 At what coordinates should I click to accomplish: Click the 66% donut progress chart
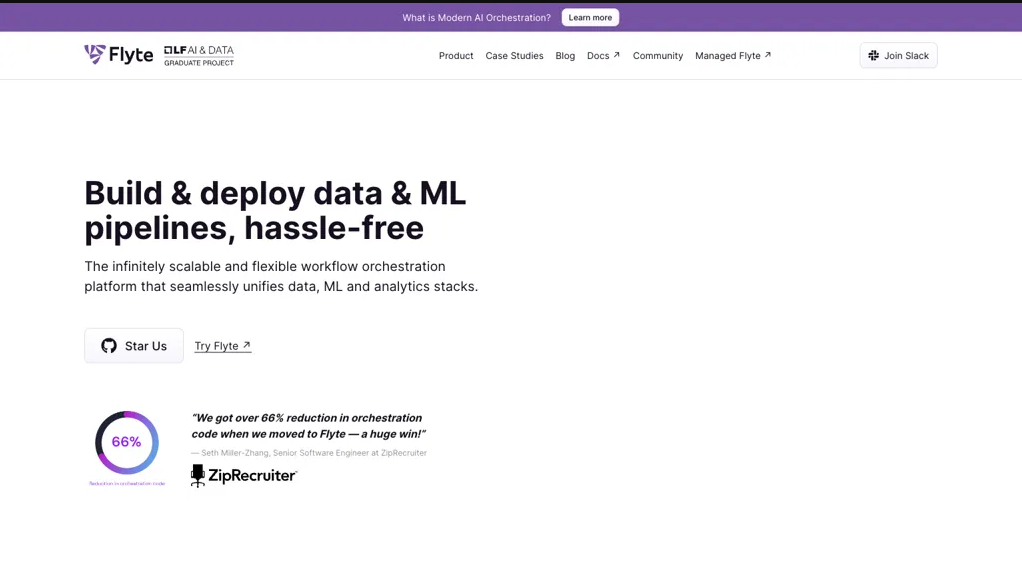127,442
